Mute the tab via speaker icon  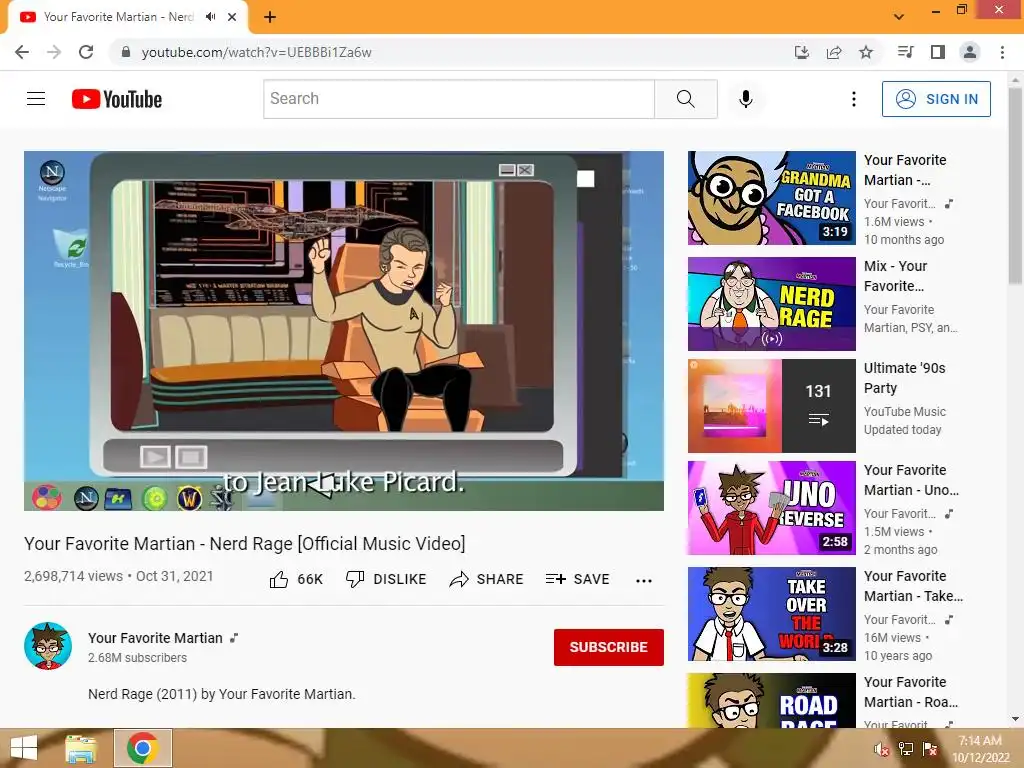(x=210, y=17)
